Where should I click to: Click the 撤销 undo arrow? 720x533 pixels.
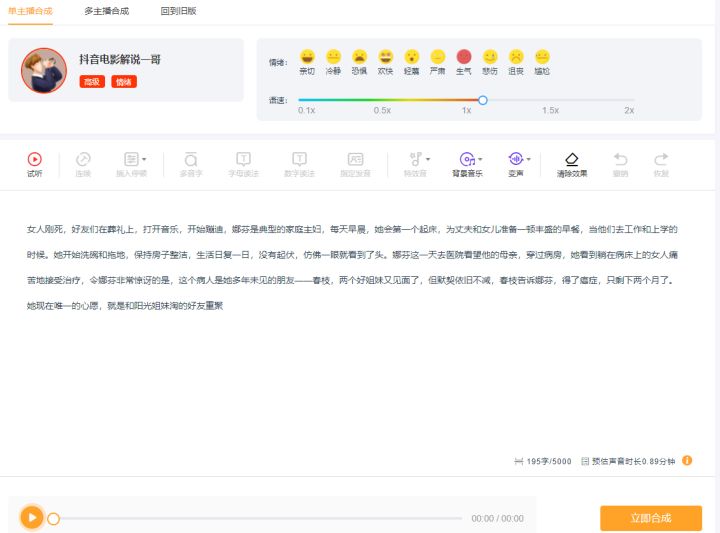coord(620,159)
